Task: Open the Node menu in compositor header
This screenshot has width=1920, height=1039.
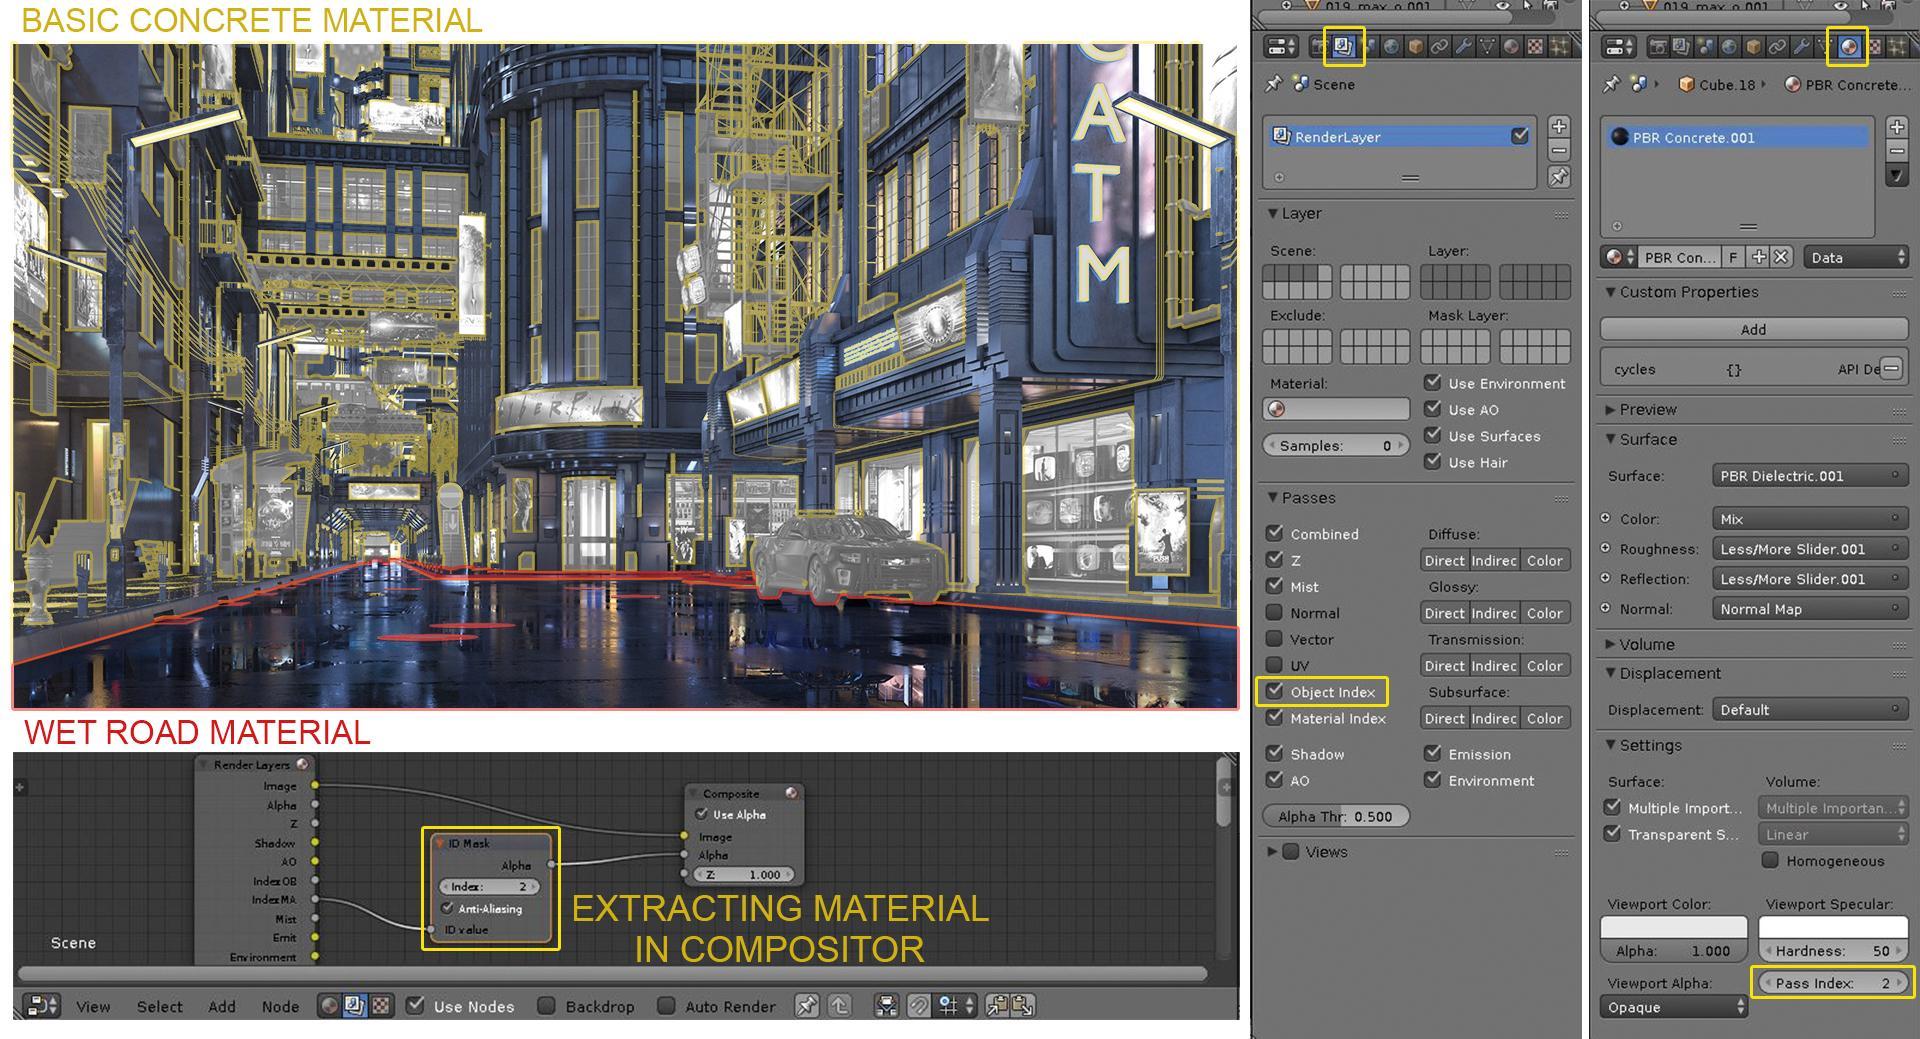Action: [x=280, y=1007]
